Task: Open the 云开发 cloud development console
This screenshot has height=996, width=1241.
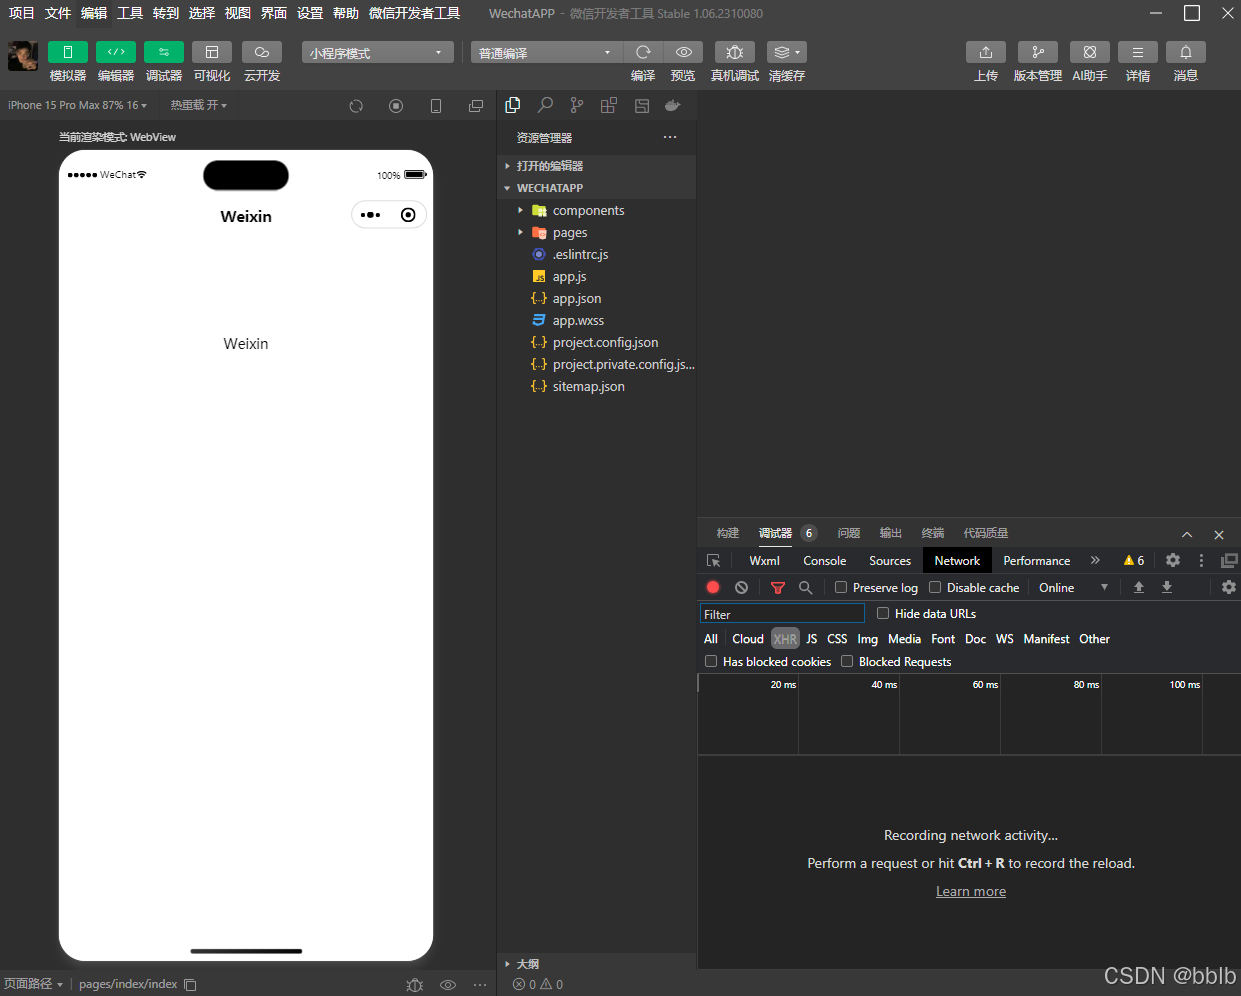Action: pyautogui.click(x=262, y=52)
